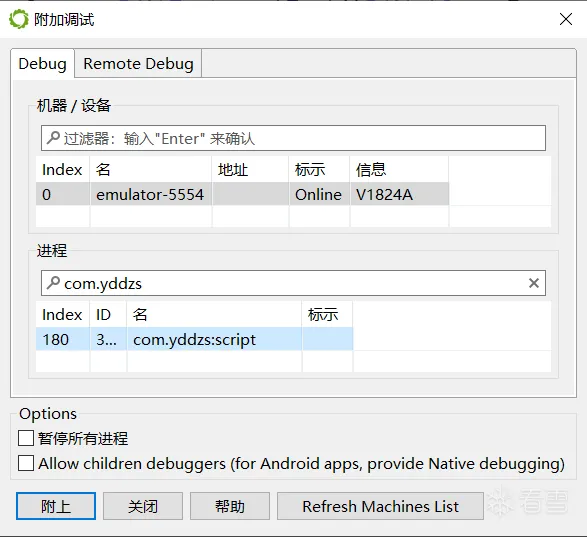The height and width of the screenshot is (537, 587).
Task: Switch to the Debug tab
Action: (x=43, y=63)
